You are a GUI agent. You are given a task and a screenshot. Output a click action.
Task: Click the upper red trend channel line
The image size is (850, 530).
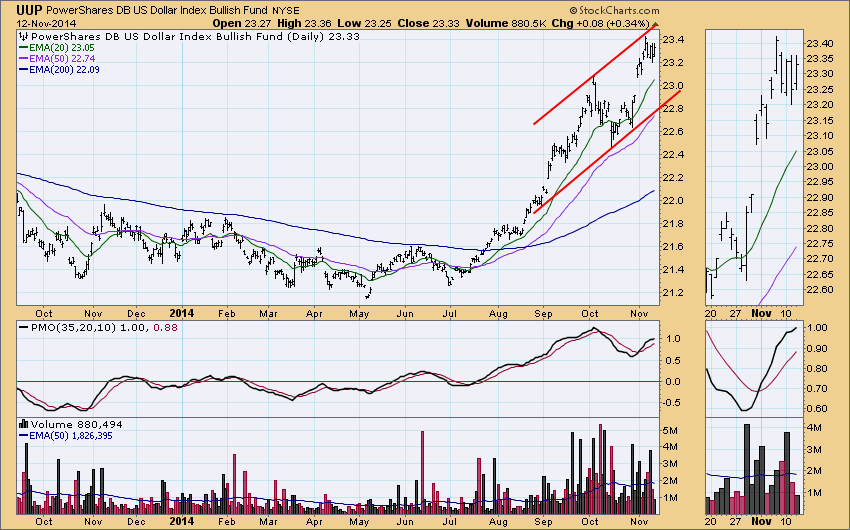point(595,74)
